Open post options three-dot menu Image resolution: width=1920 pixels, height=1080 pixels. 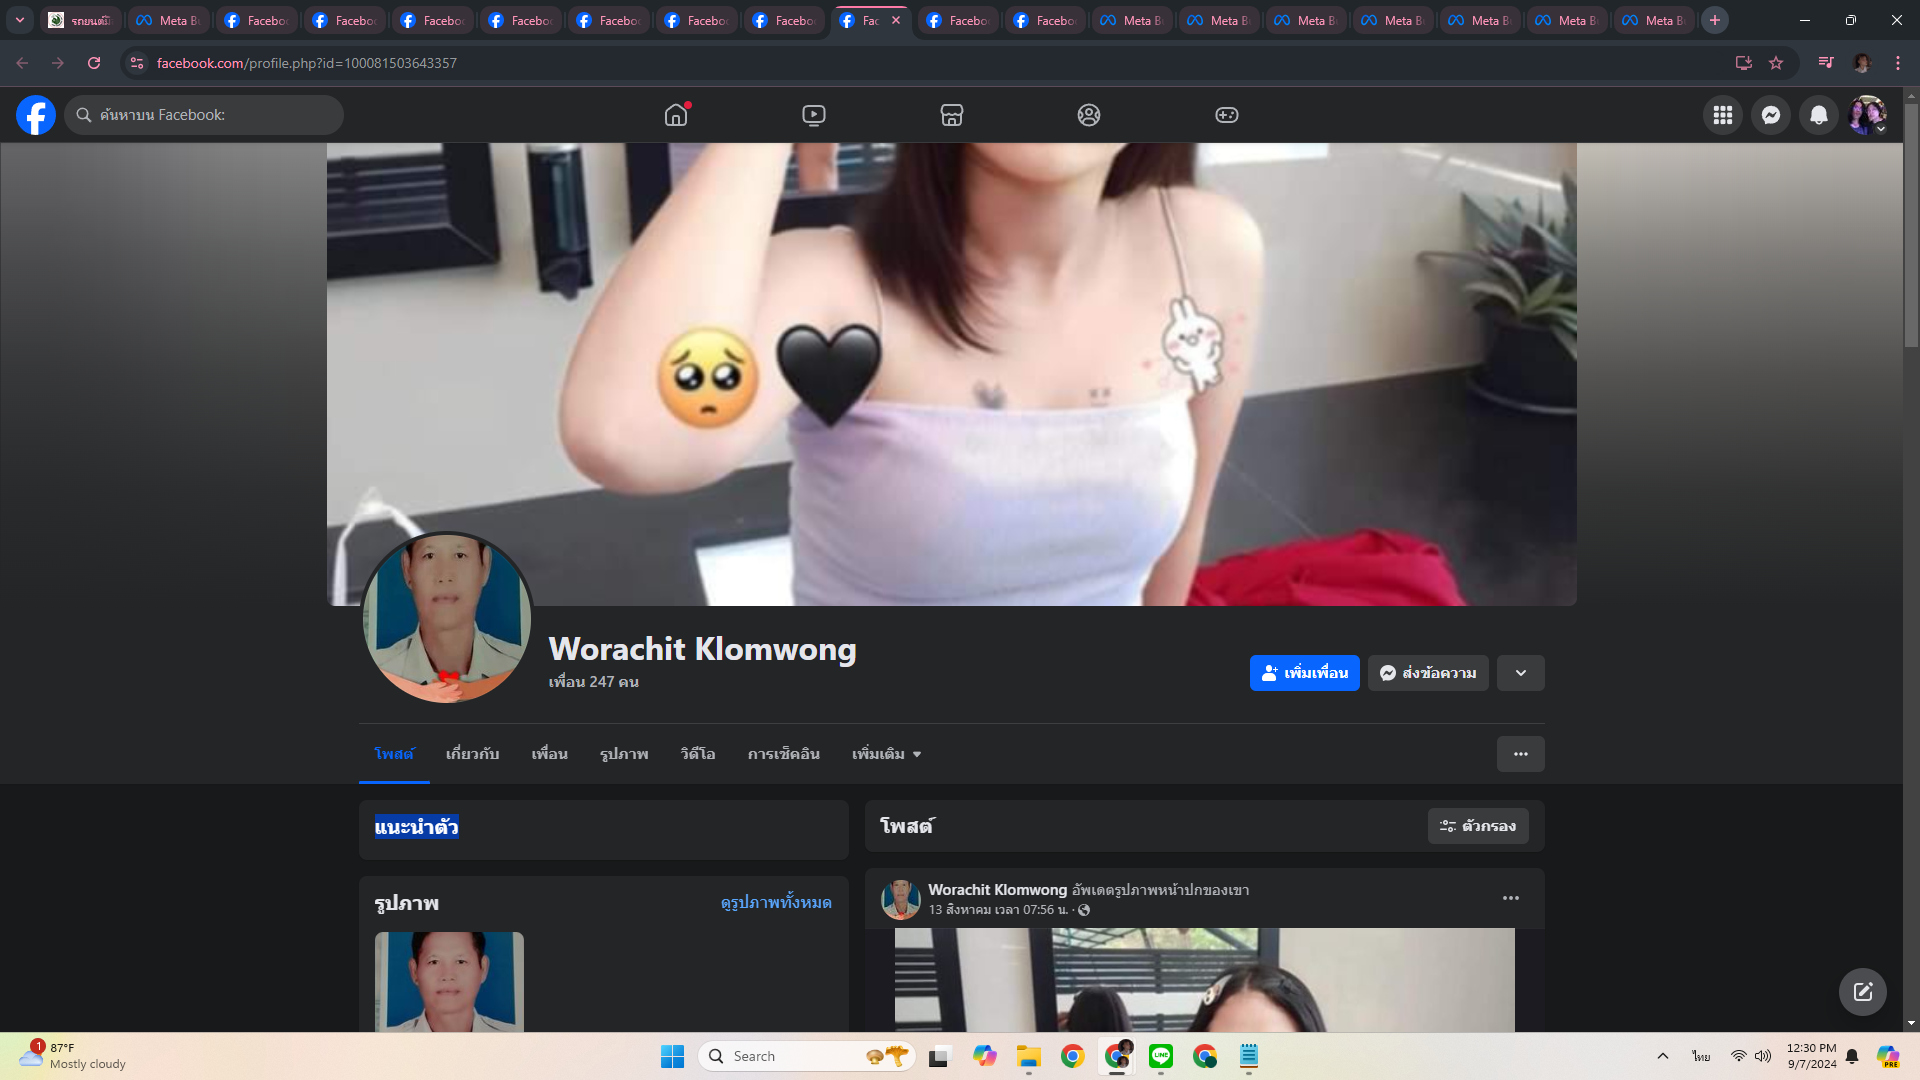pyautogui.click(x=1510, y=898)
